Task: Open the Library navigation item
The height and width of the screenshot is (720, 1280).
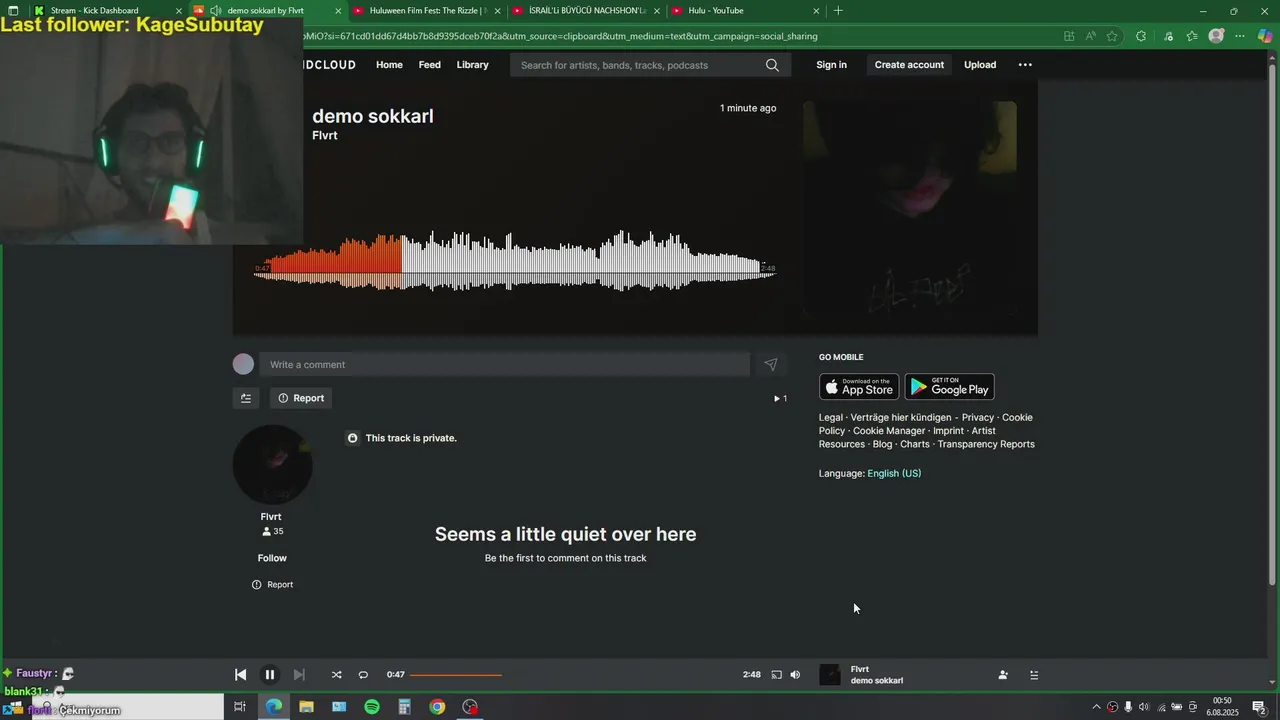Action: coord(472,65)
